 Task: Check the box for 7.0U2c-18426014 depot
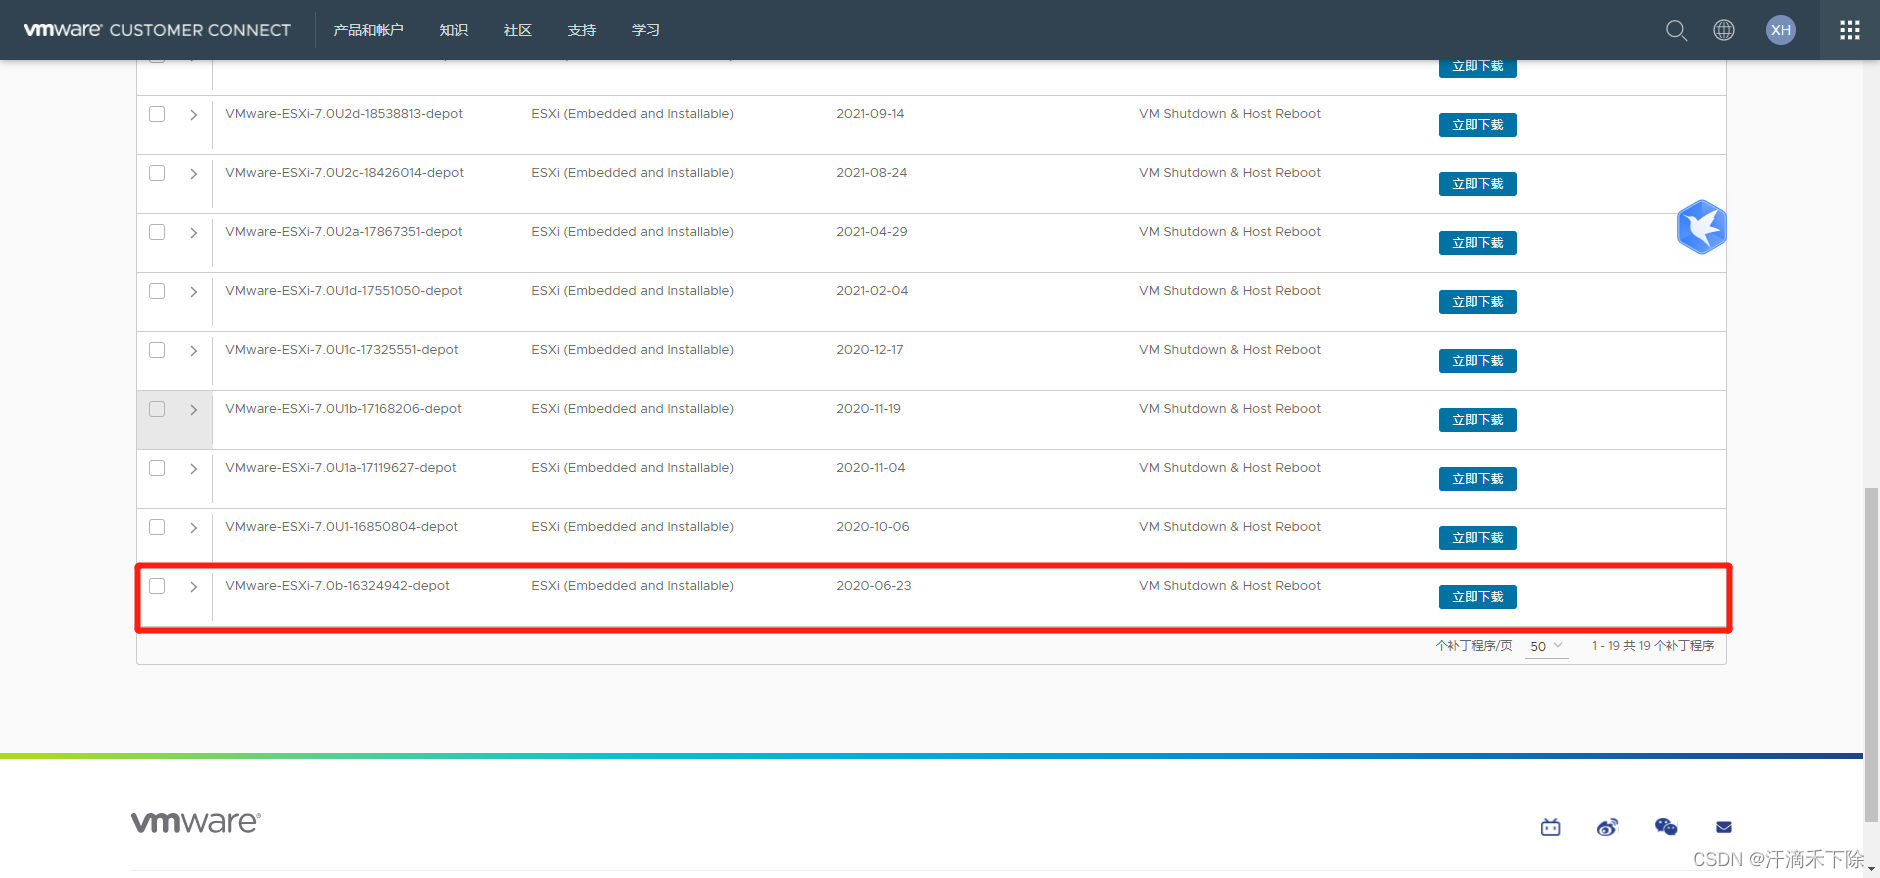click(x=157, y=173)
